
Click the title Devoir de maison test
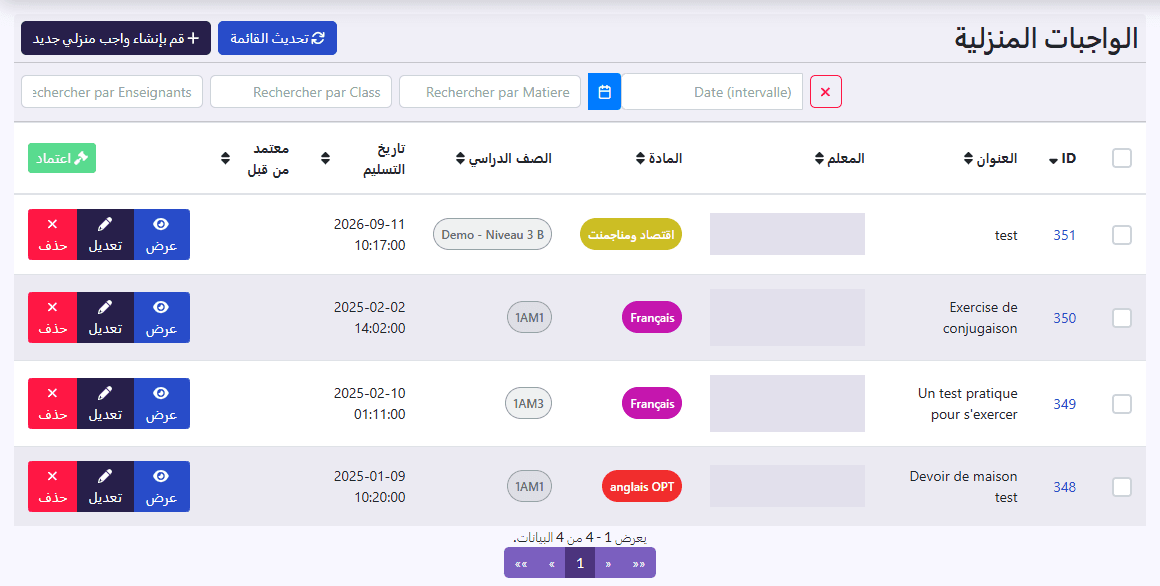[963, 486]
